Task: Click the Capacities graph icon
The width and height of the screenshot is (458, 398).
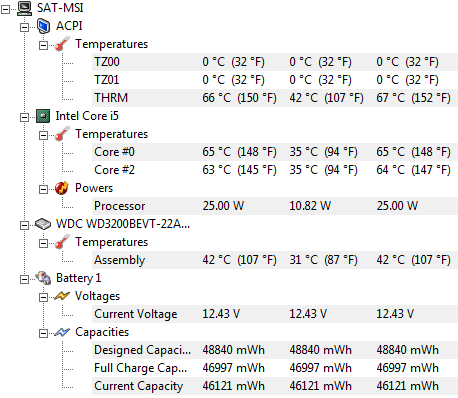Action: click(62, 332)
